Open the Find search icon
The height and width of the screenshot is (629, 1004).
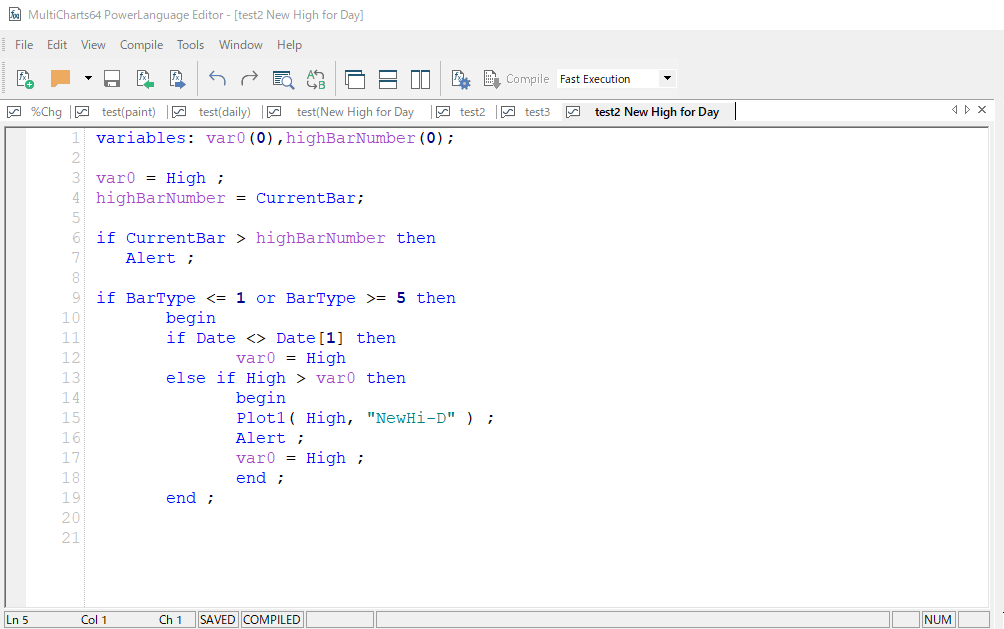(283, 79)
